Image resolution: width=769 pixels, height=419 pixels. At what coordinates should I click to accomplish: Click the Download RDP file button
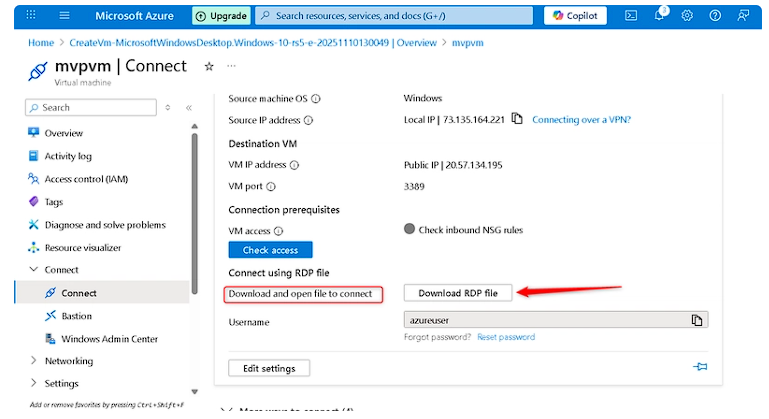458,293
